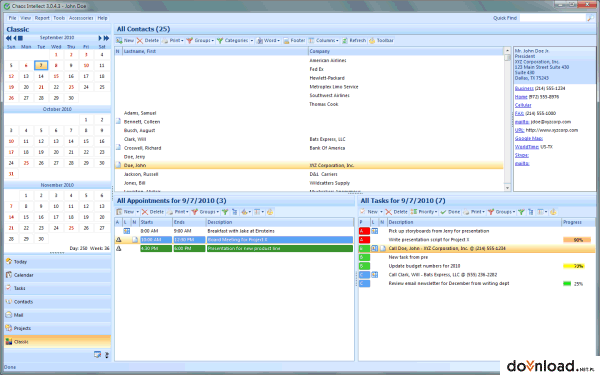This screenshot has width=600, height=375.
Task: Open the Report menu
Action: (x=42, y=18)
